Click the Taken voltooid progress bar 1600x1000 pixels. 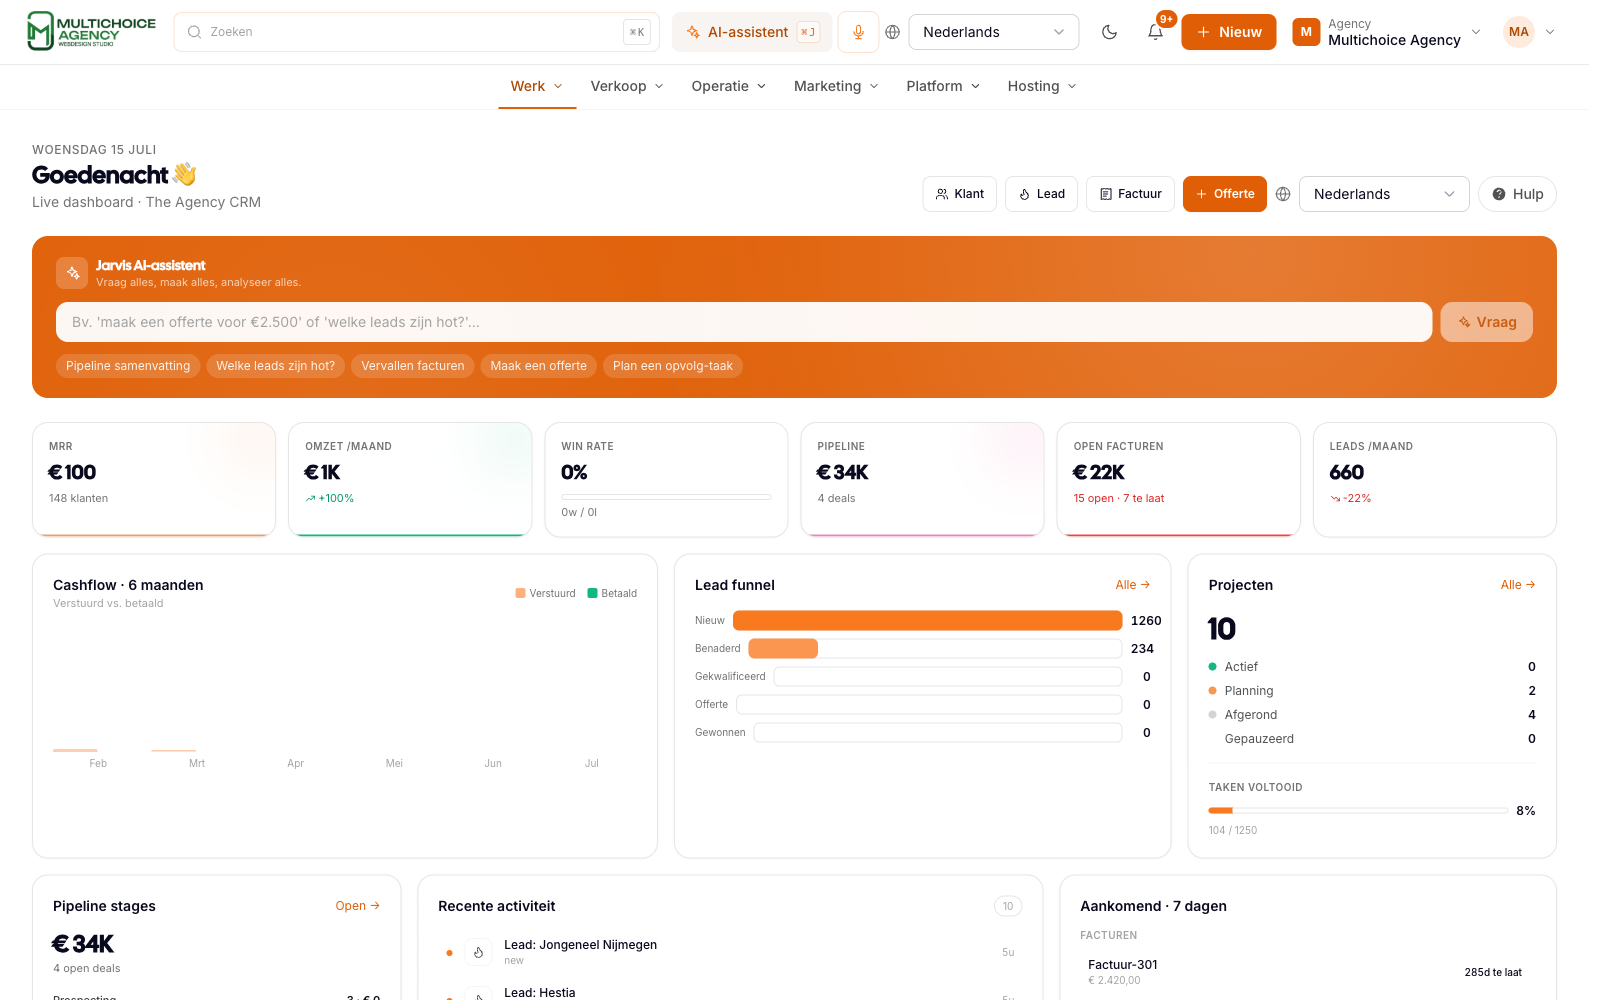pos(1358,810)
